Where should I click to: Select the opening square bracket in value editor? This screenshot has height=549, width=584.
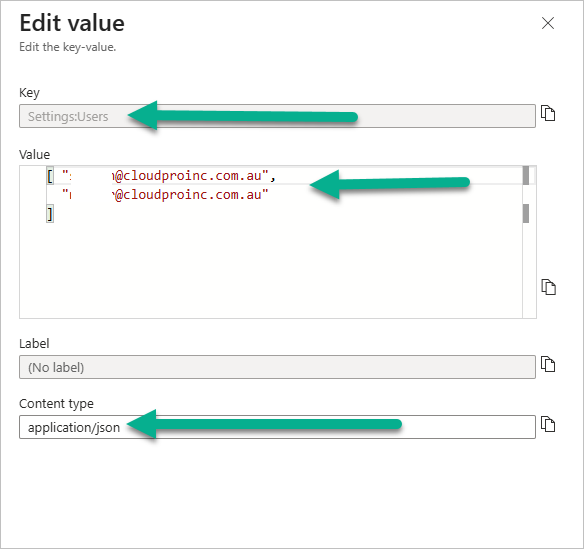50,176
